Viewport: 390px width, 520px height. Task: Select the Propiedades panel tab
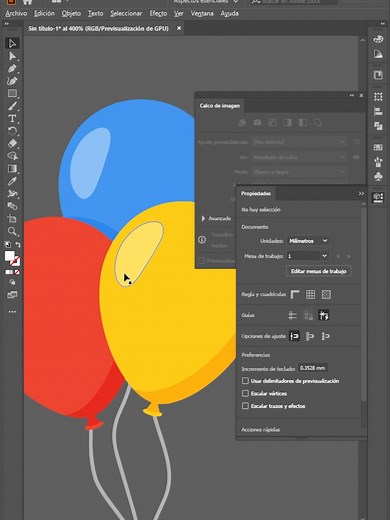(x=256, y=194)
